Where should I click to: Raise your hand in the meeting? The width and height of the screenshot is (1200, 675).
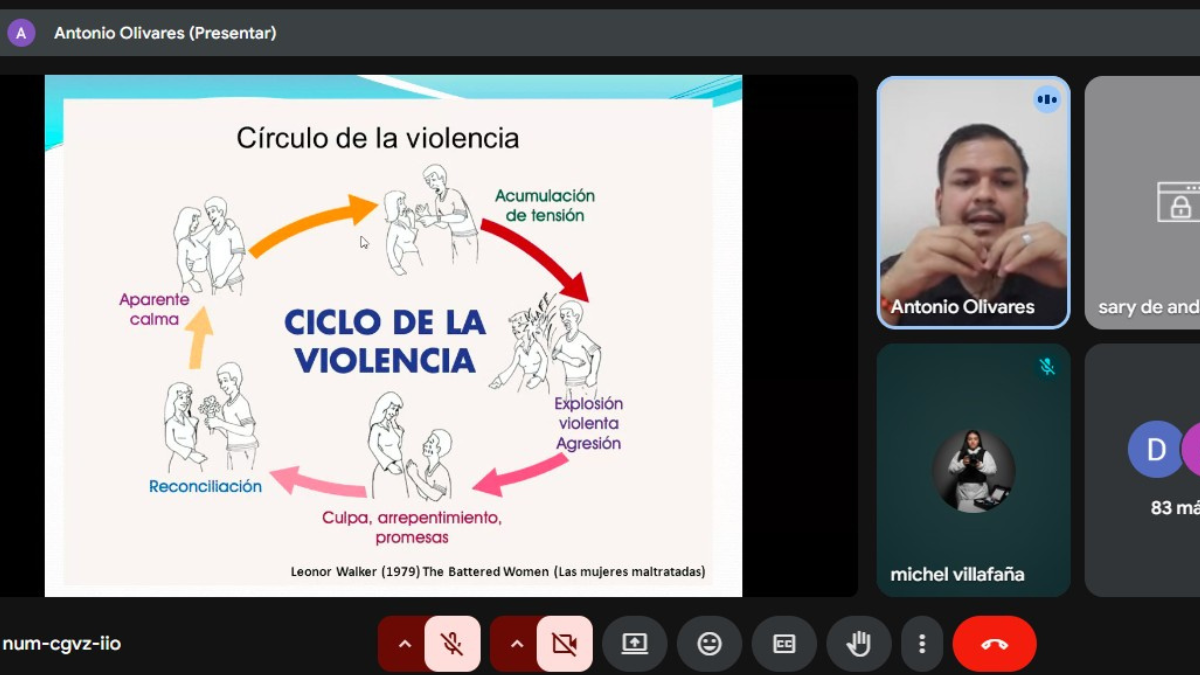point(858,644)
